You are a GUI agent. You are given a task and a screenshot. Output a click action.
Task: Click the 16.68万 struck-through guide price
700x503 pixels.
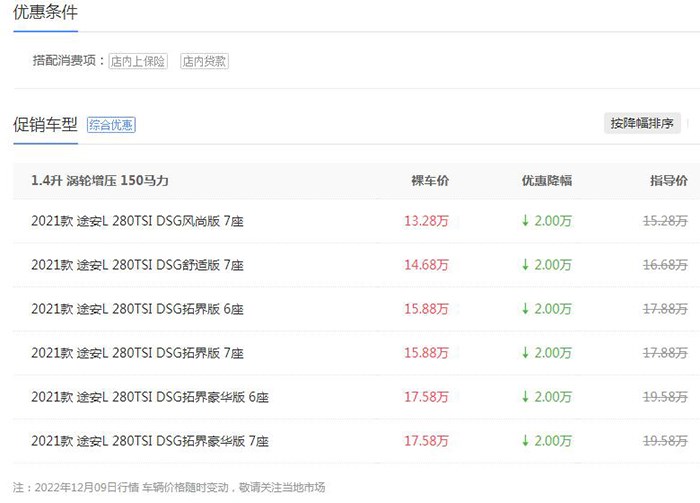pyautogui.click(x=665, y=265)
